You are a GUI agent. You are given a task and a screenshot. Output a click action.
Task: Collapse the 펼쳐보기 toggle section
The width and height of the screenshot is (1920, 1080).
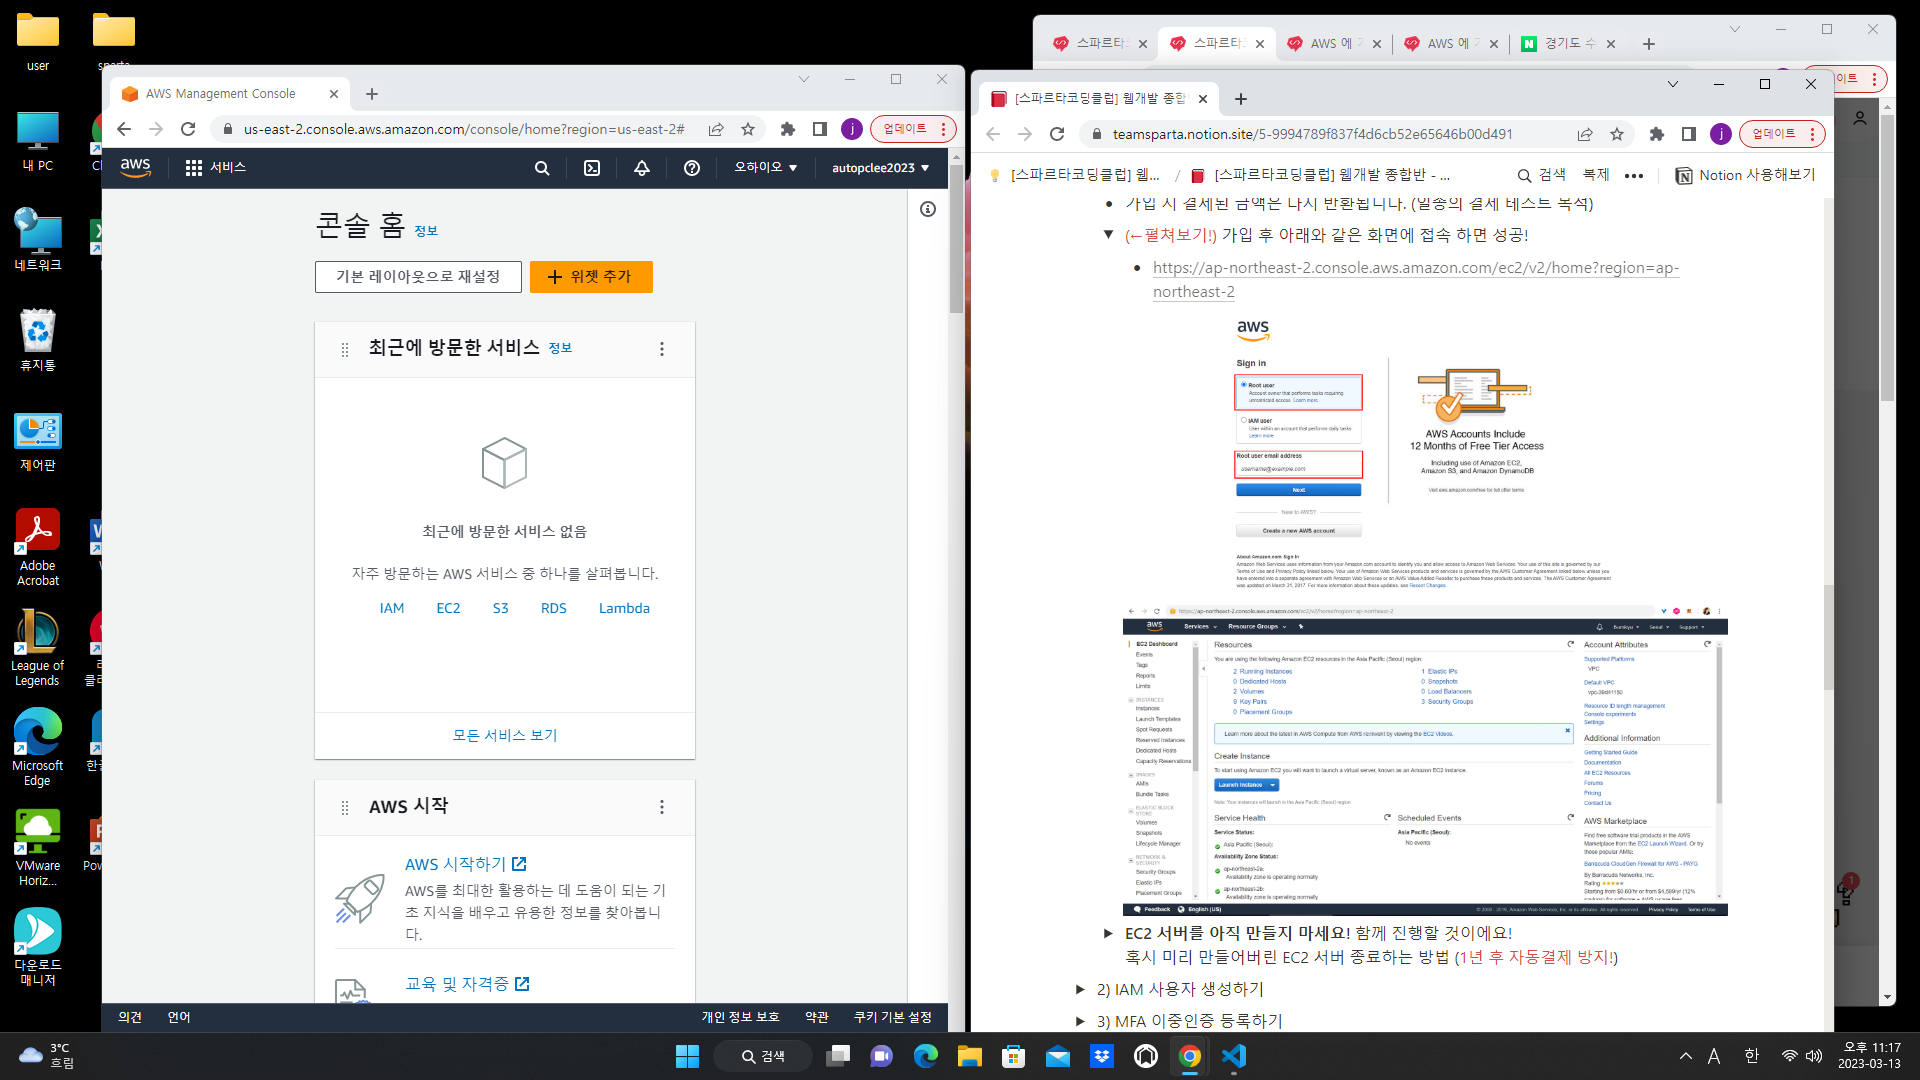pyautogui.click(x=1108, y=235)
